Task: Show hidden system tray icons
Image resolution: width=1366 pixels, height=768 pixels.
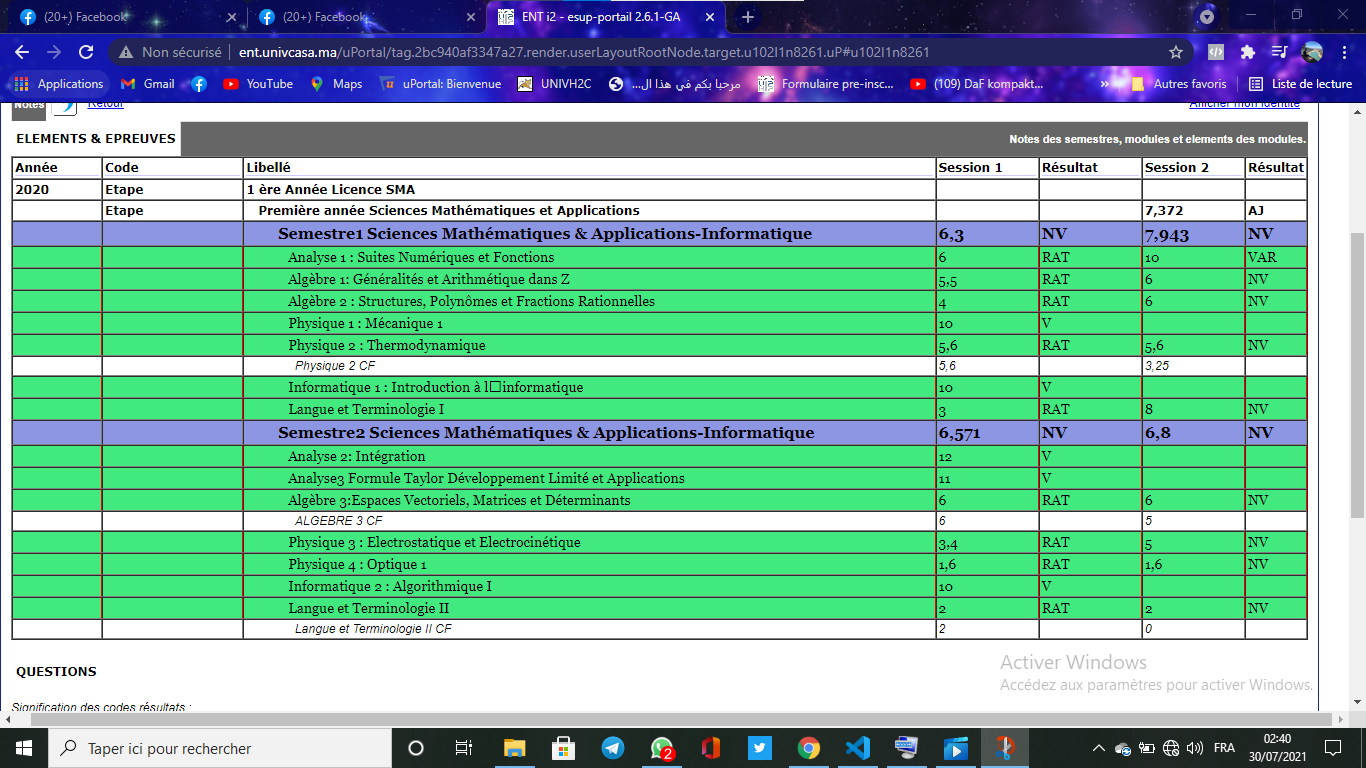Action: point(1099,748)
